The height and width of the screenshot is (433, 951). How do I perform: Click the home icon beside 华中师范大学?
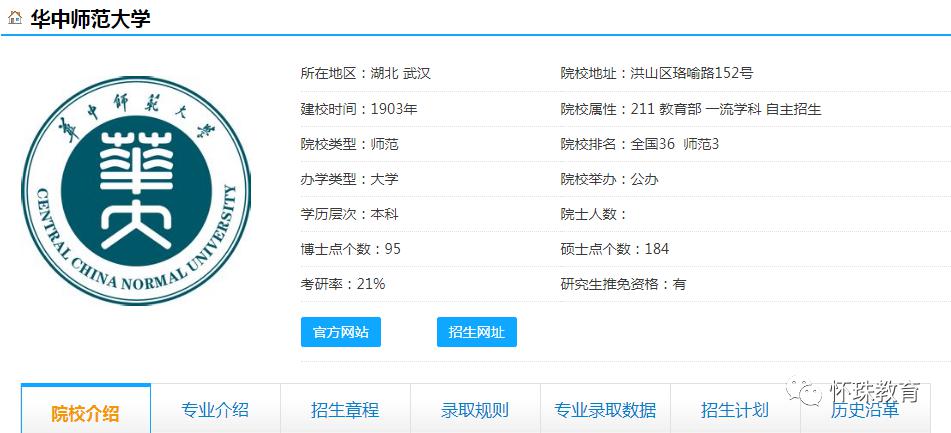pyautogui.click(x=15, y=18)
